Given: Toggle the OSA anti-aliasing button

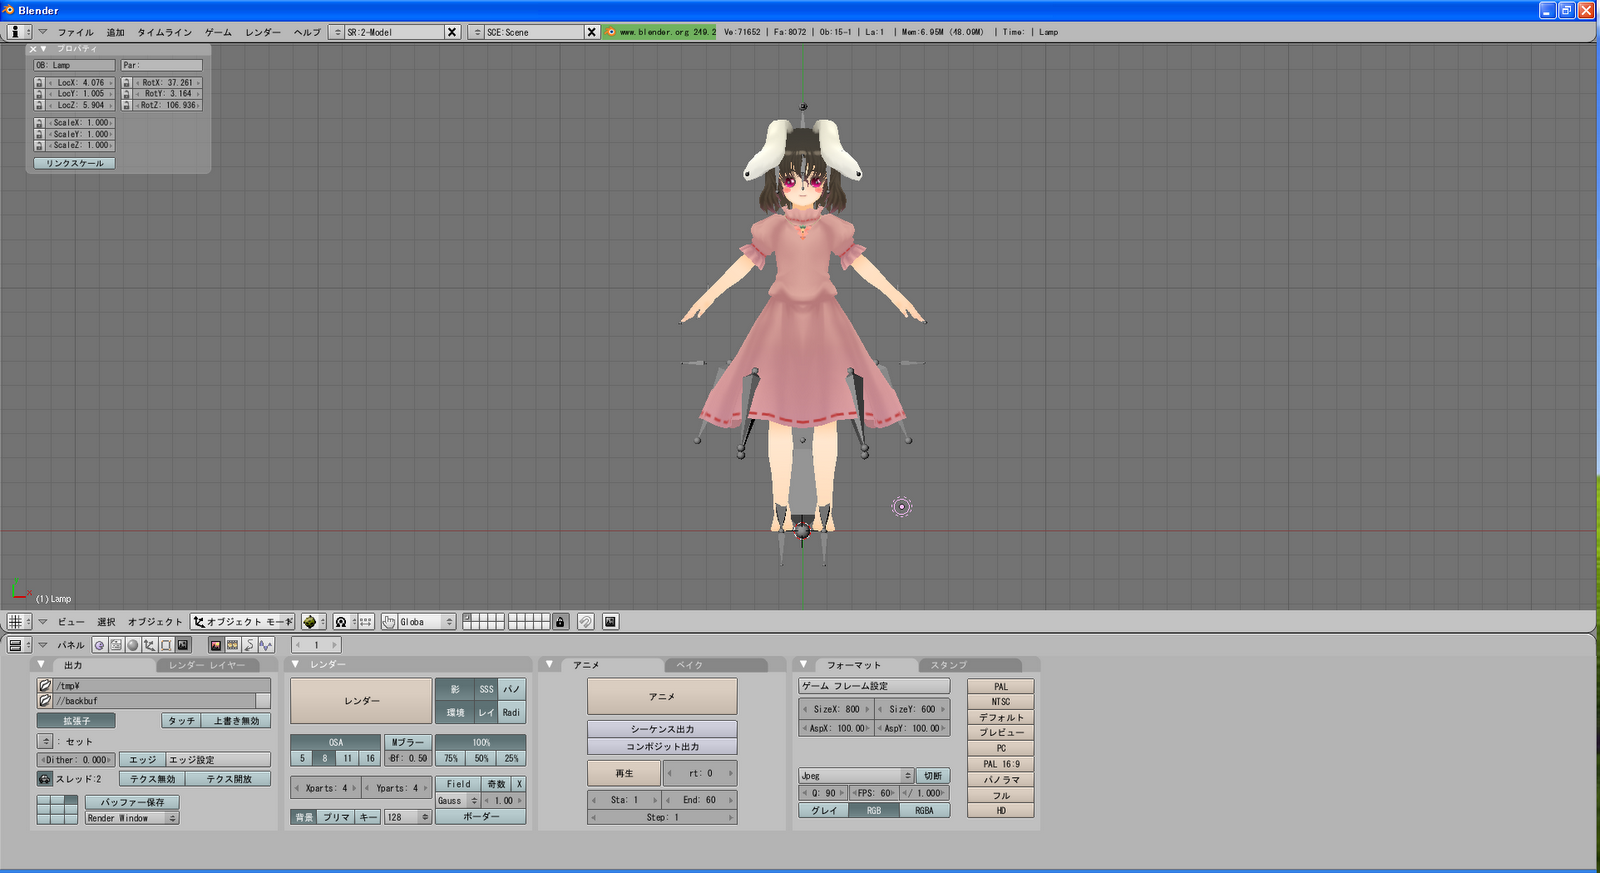Looking at the screenshot, I should tap(335, 742).
